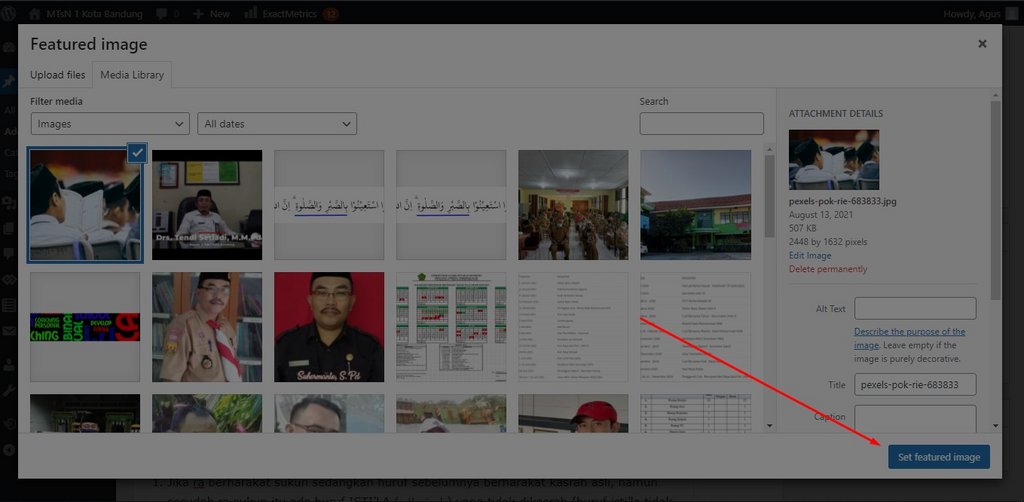1024x502 pixels.
Task: Click the Alt Text input field
Action: (x=915, y=308)
